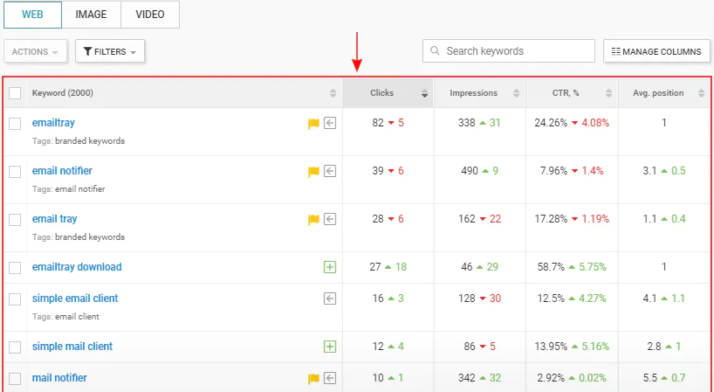This screenshot has width=714, height=392.
Task: Switch to the Image tab
Action: (x=91, y=15)
